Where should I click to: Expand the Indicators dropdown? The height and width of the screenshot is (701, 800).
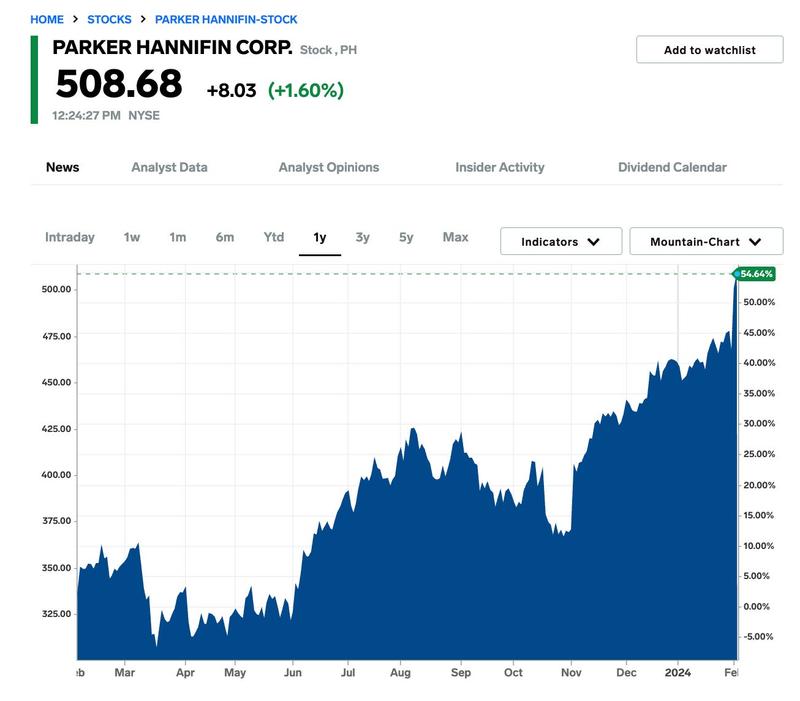561,241
